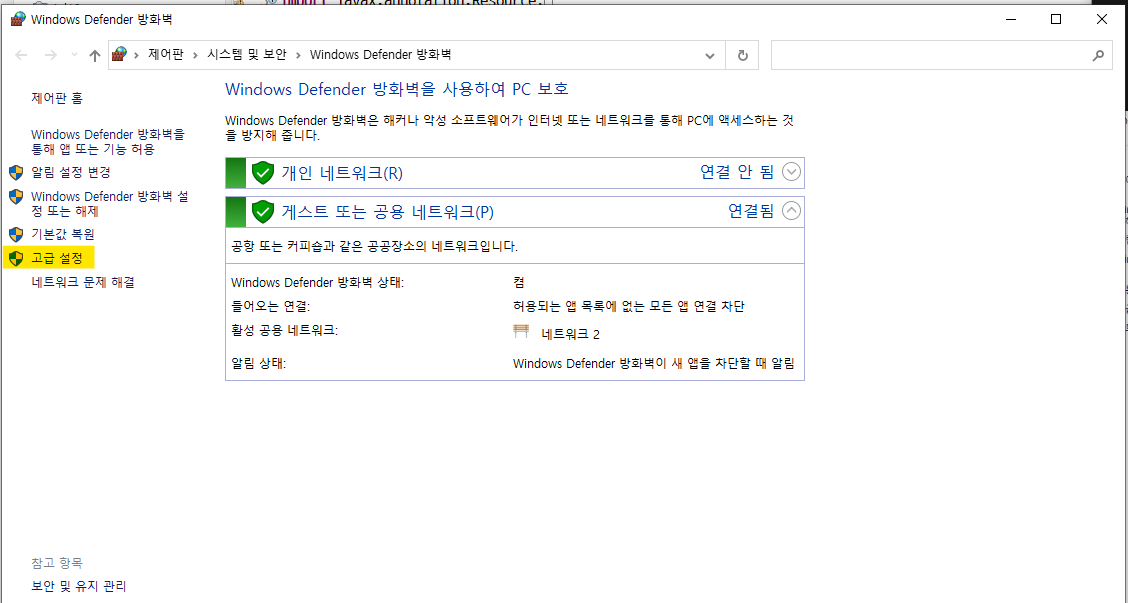The width and height of the screenshot is (1128, 603).
Task: Click 허용되는 앱 목록에 없는 모든 앱 연결 차단 text
Action: pos(629,307)
